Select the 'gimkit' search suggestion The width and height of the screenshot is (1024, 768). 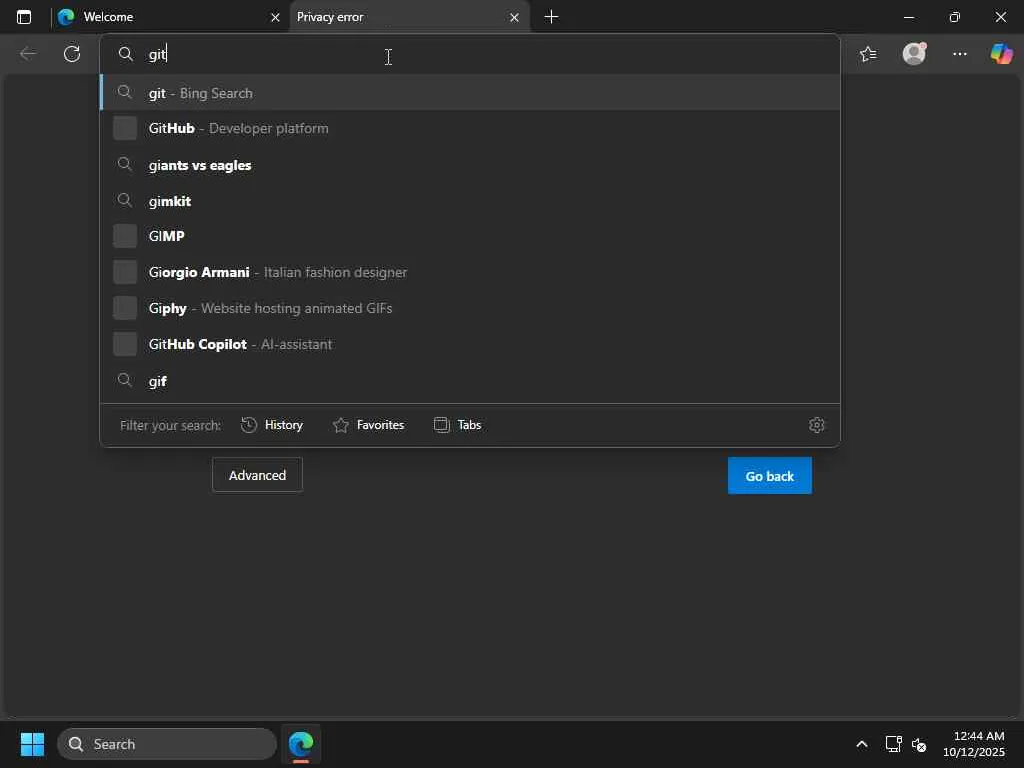coord(470,201)
